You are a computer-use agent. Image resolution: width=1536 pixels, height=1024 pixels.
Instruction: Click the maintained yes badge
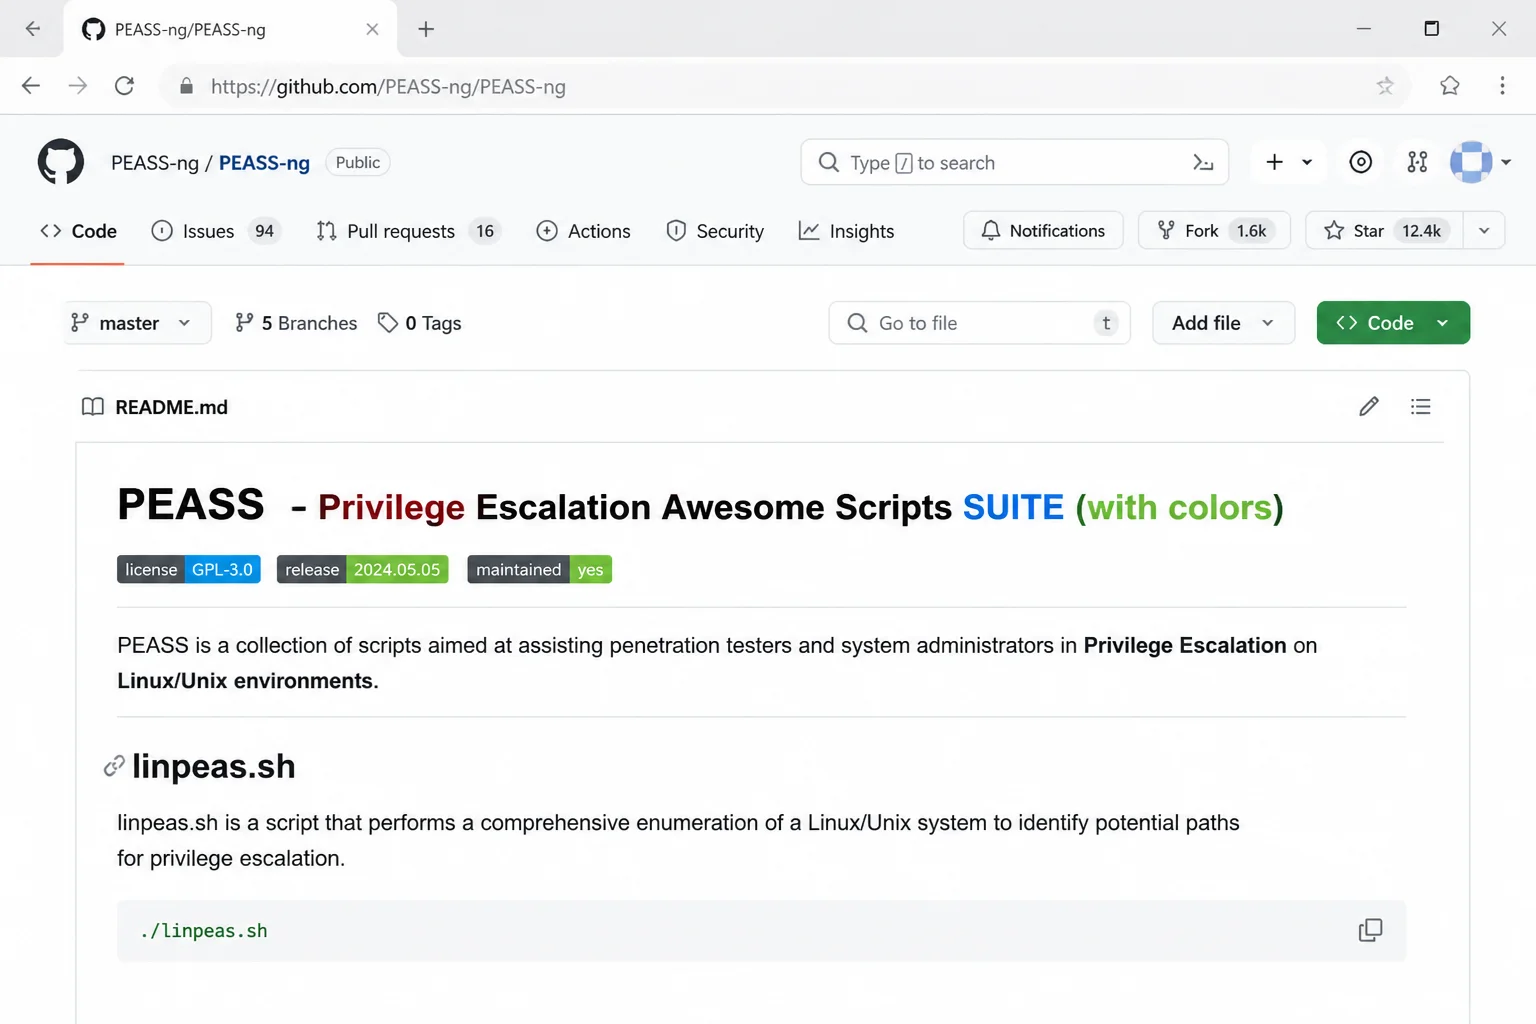click(539, 569)
